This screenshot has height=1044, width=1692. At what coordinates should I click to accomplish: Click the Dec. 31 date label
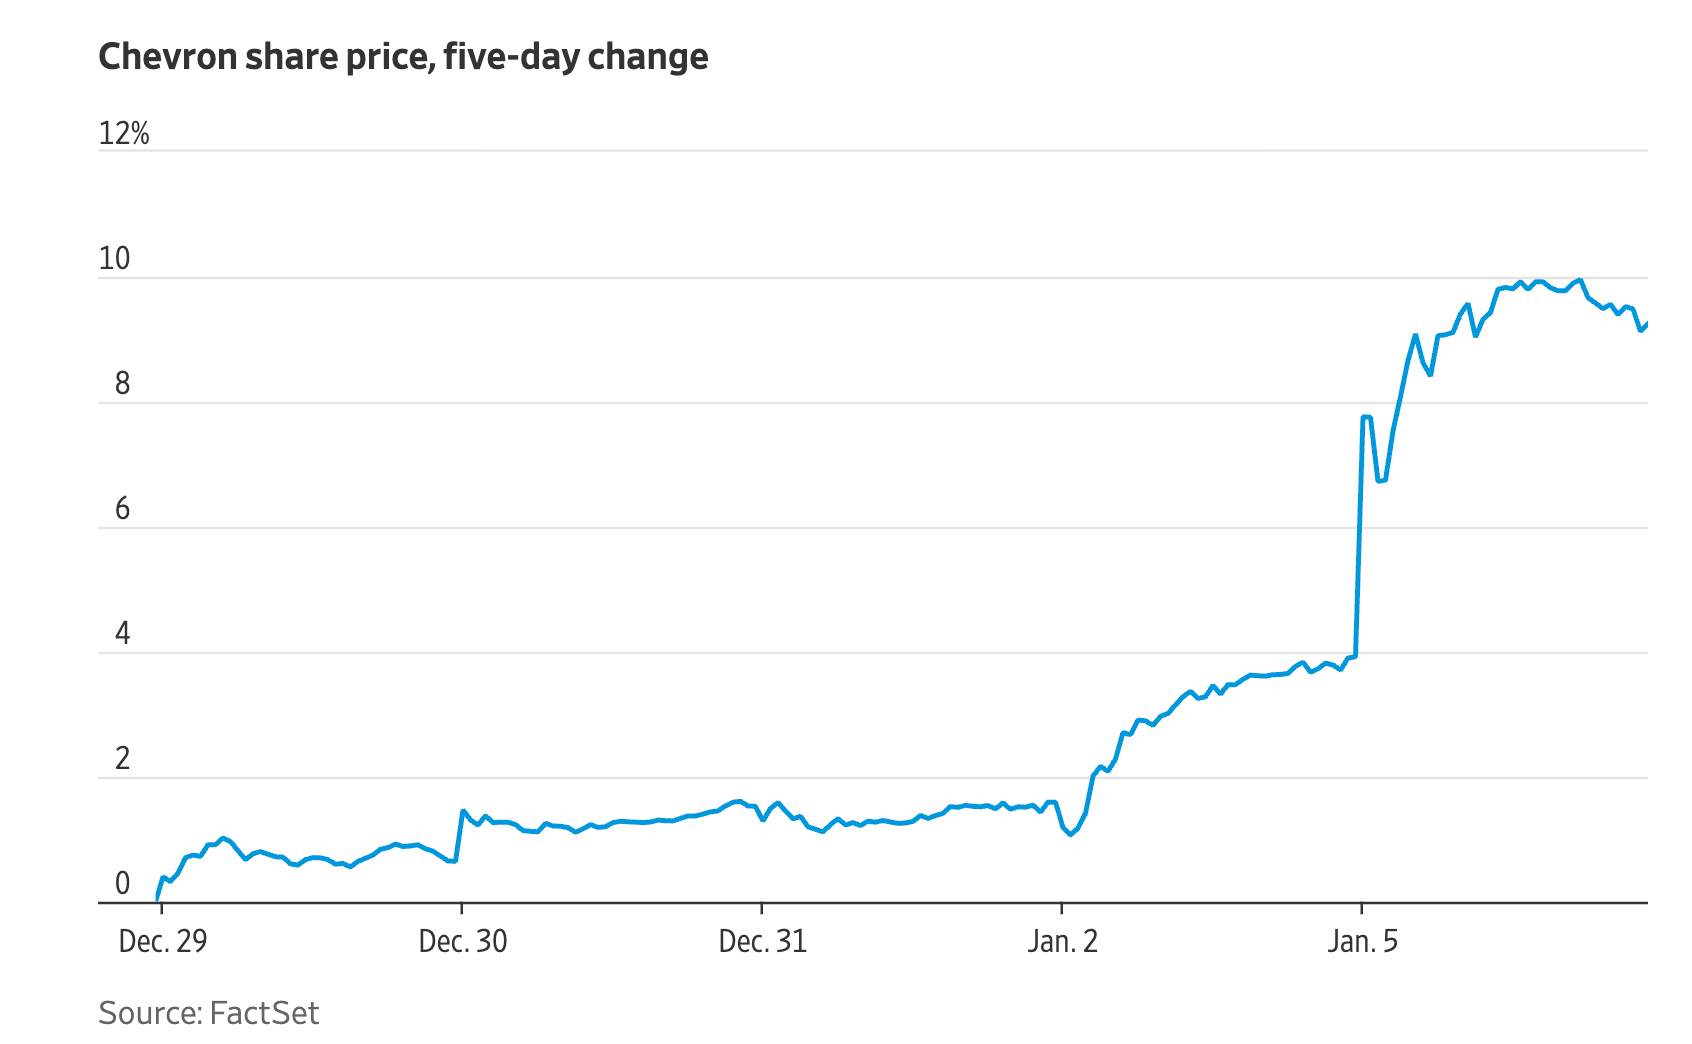(x=763, y=941)
